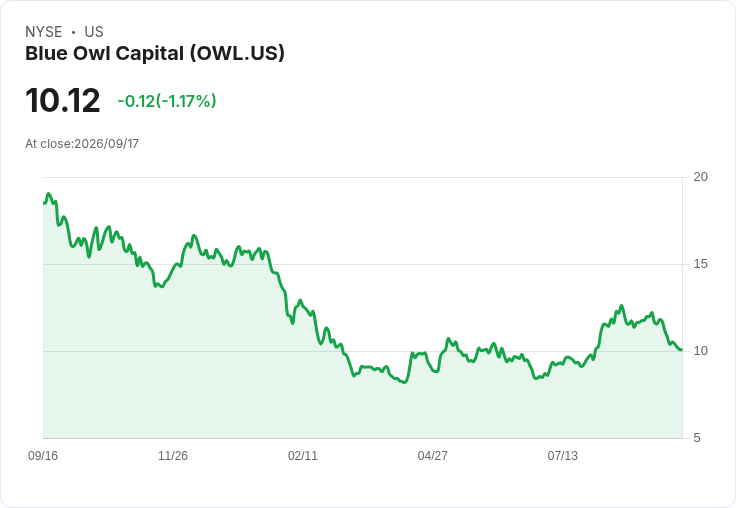
Task: Click the 07/13 date axis label
Action: click(x=562, y=455)
